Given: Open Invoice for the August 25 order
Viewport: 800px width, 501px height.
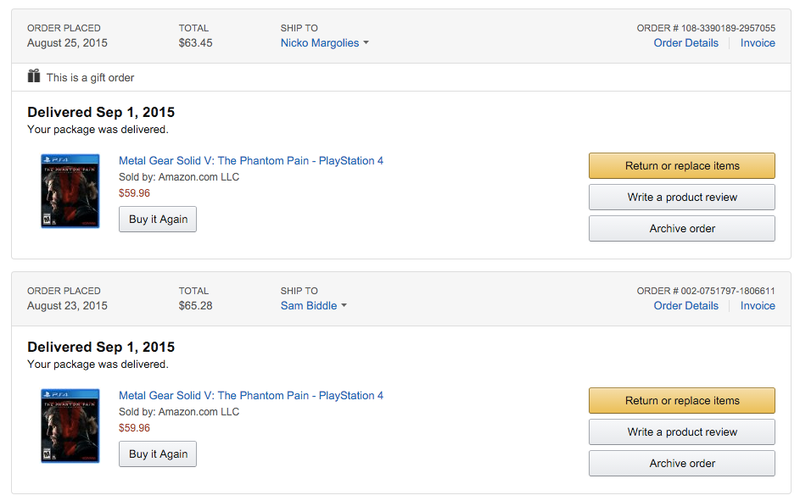Looking at the screenshot, I should pos(758,43).
